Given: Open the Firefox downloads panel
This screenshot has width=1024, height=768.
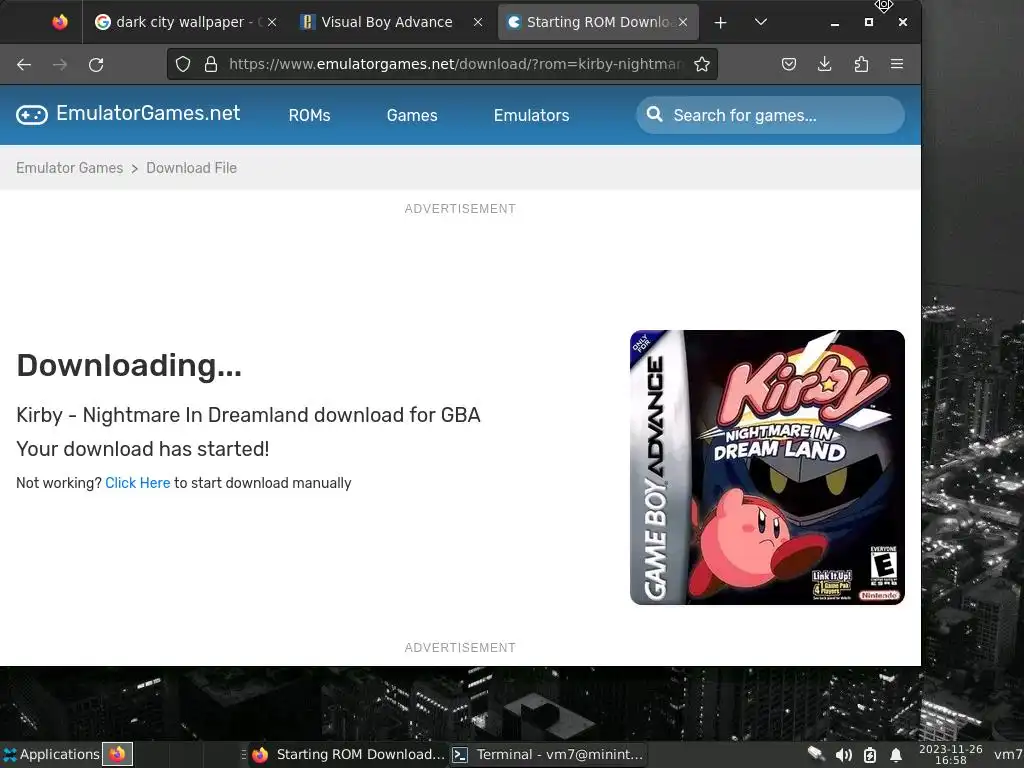Looking at the screenshot, I should [x=825, y=64].
